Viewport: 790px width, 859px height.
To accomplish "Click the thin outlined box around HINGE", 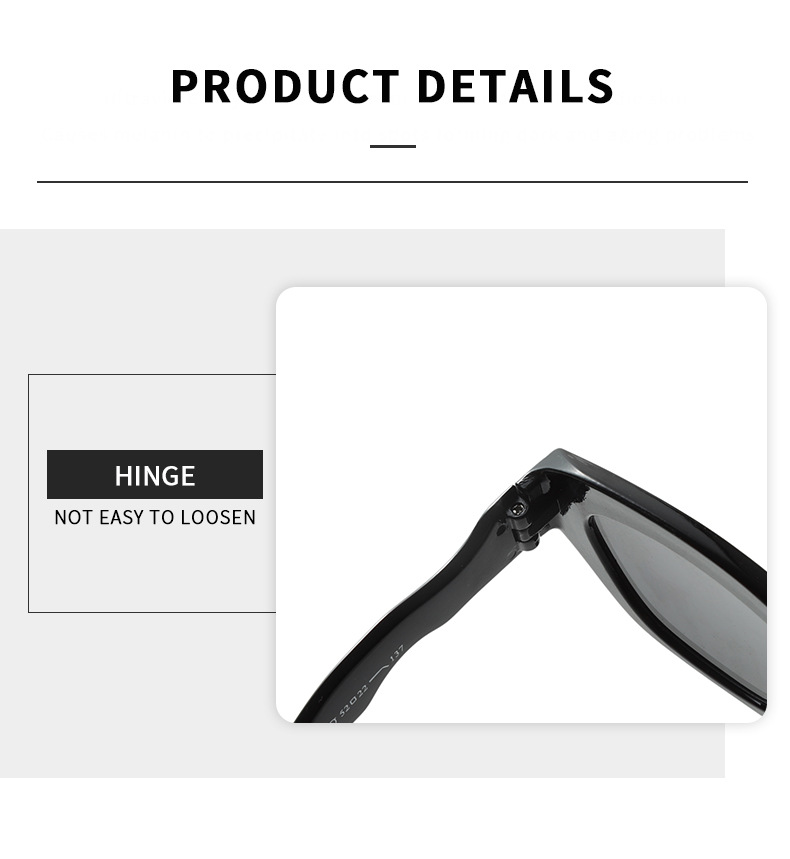I will pos(152,493).
